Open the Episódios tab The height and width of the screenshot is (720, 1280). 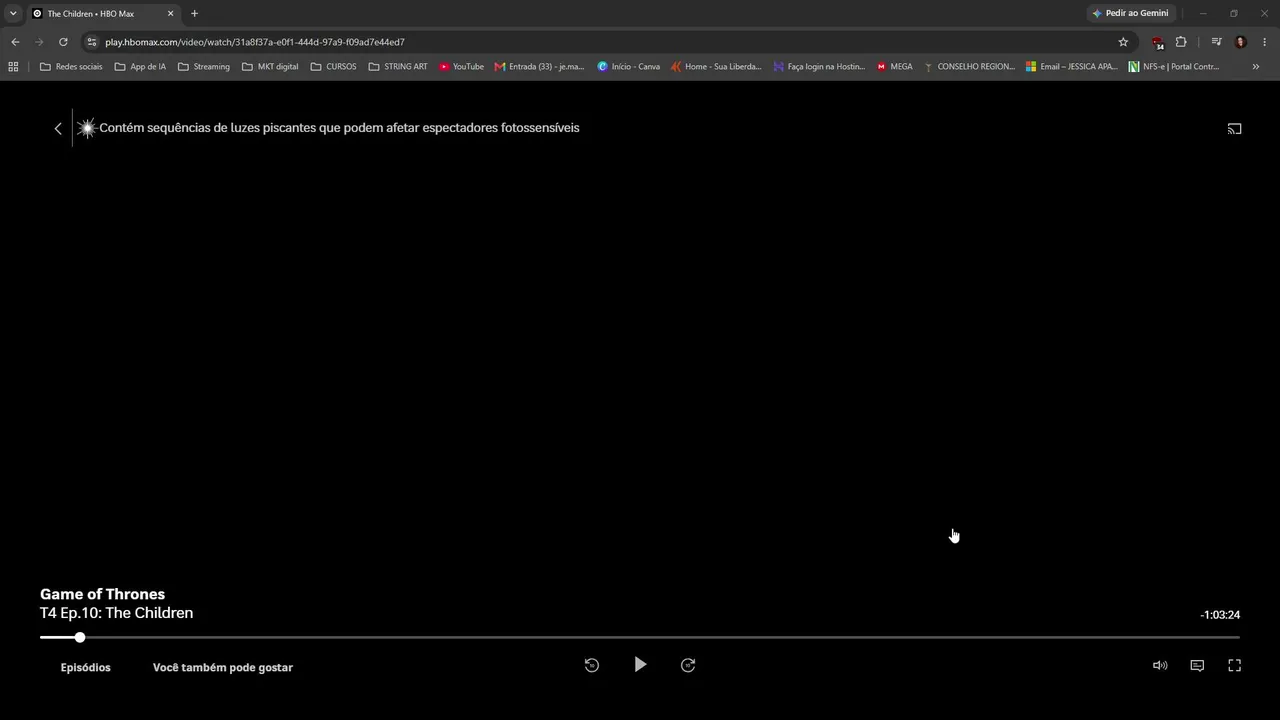tap(85, 667)
